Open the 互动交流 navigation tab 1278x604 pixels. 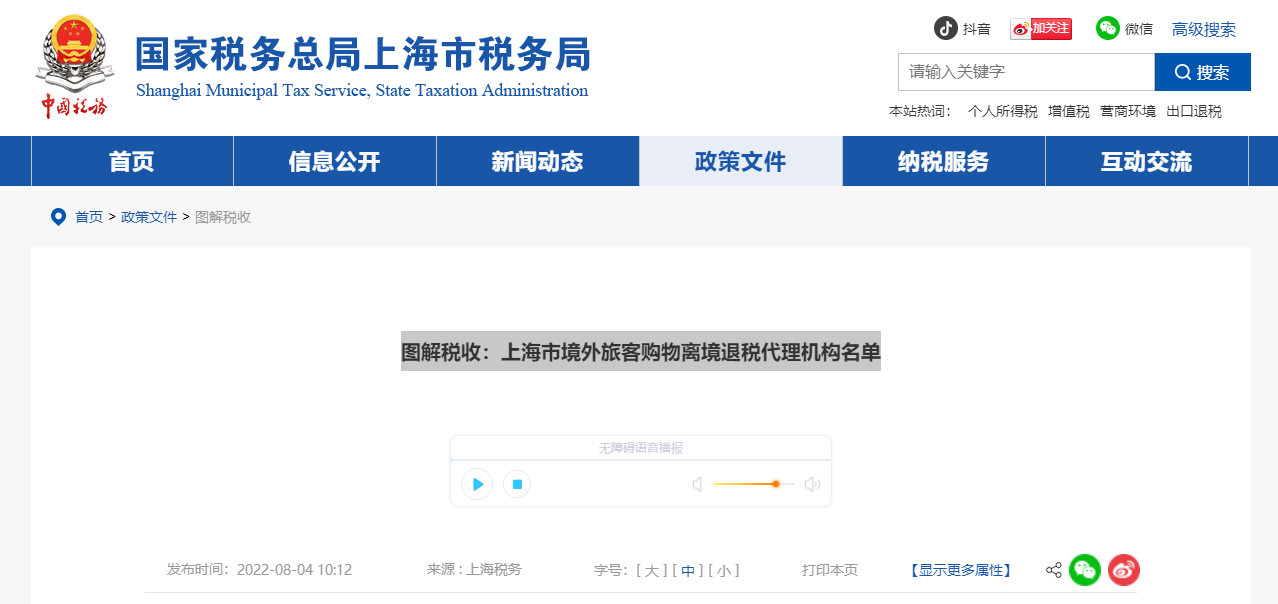click(1147, 161)
